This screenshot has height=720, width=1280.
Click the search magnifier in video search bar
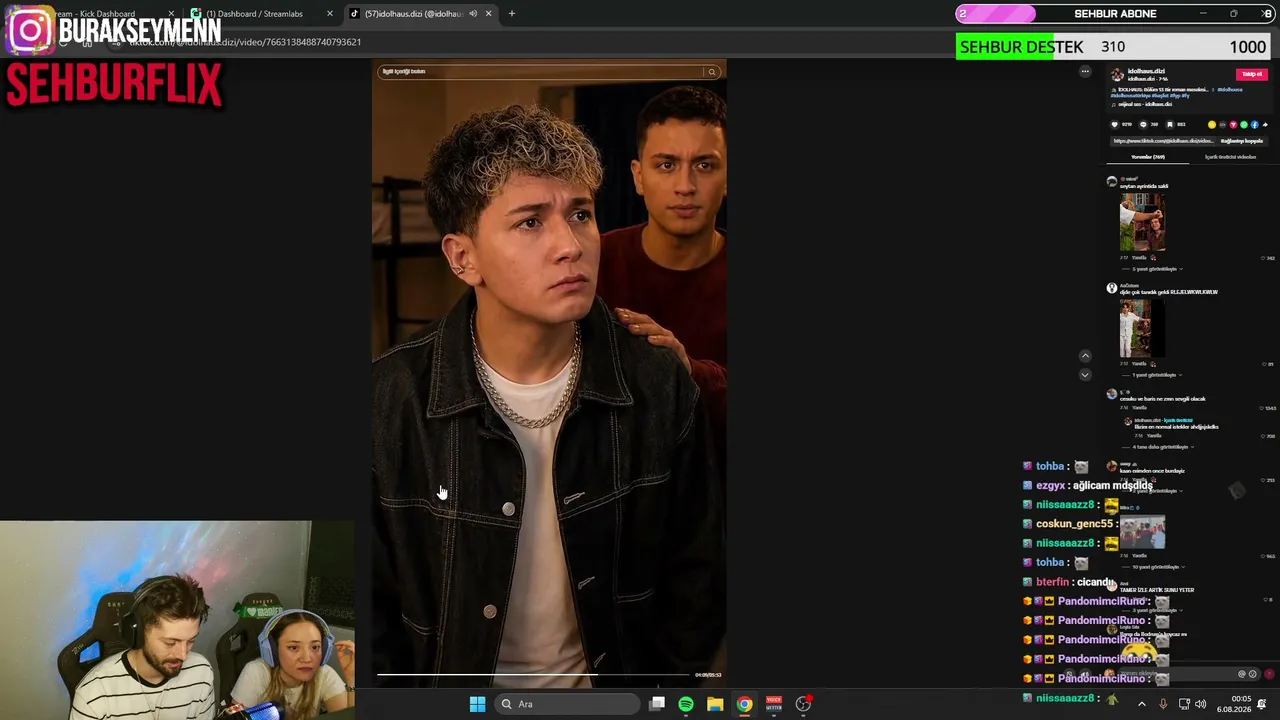[712, 72]
